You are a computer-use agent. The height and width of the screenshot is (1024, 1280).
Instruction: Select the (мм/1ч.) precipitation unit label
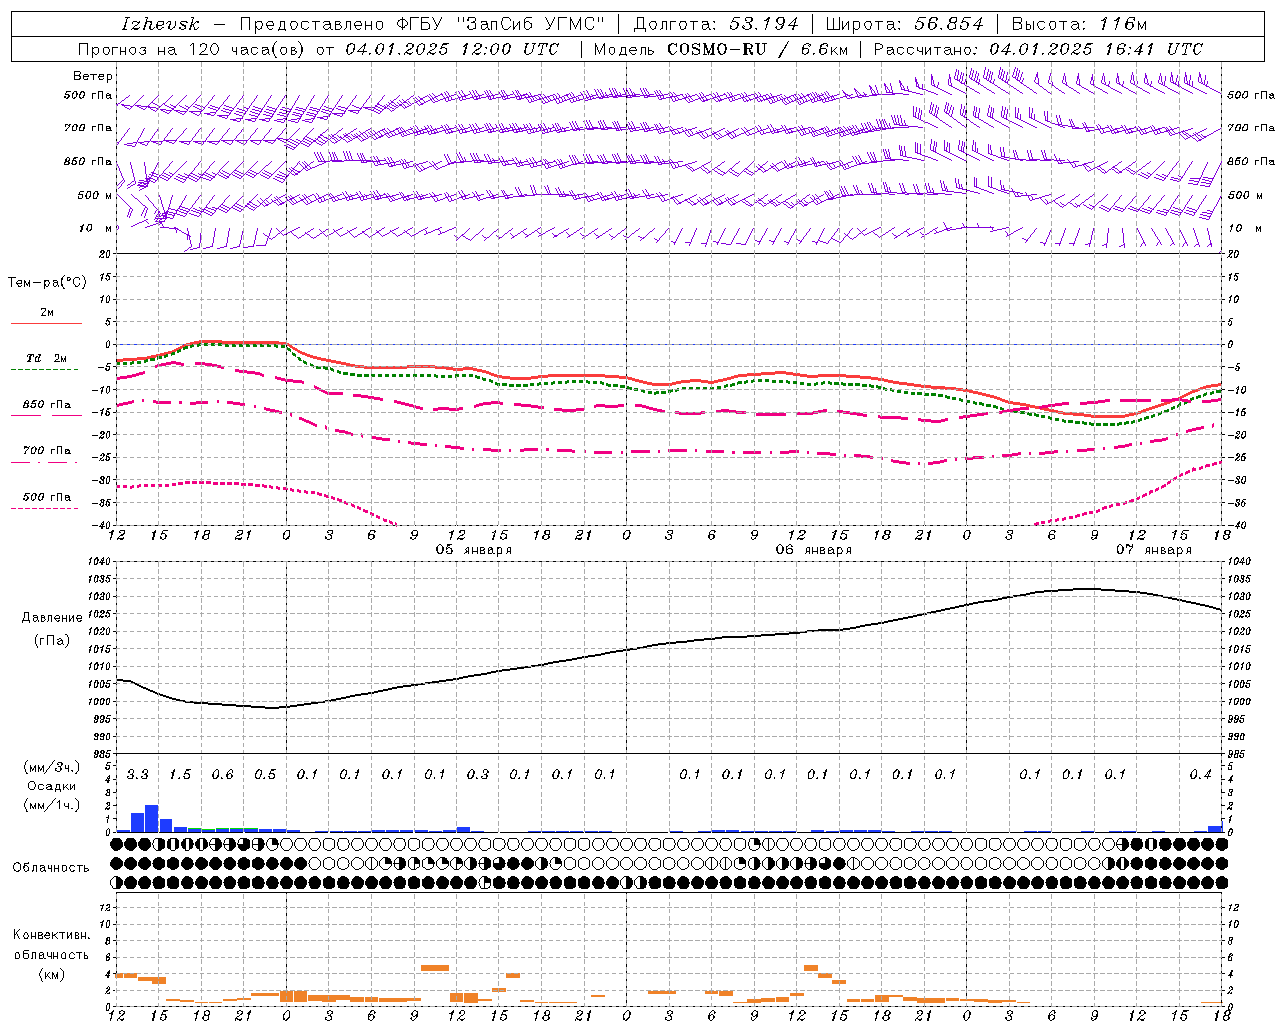click(51, 805)
